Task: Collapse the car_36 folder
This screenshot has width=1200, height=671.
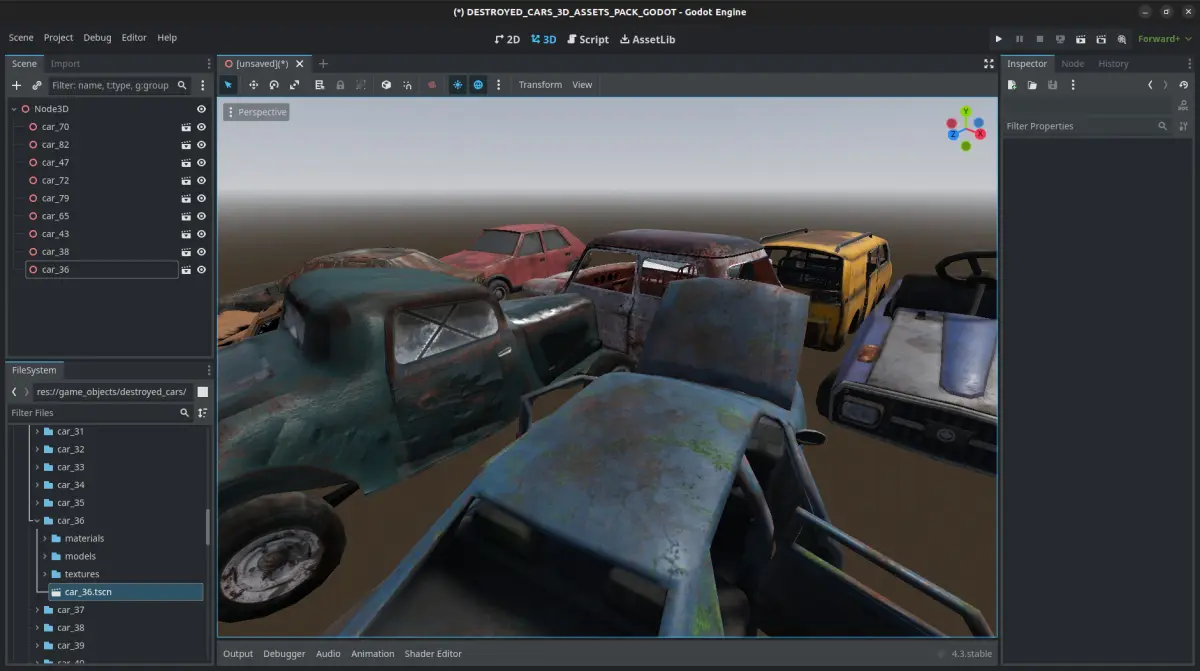Action: pyautogui.click(x=38, y=521)
